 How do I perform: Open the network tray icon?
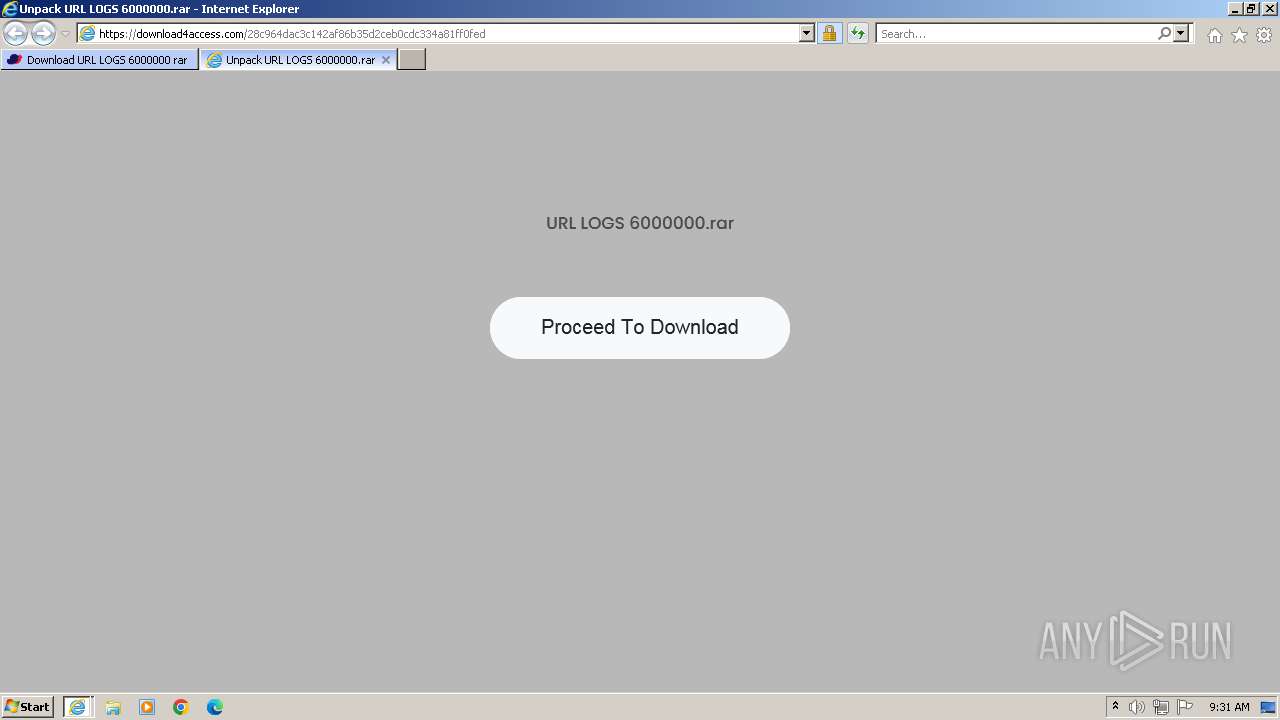click(x=1161, y=707)
